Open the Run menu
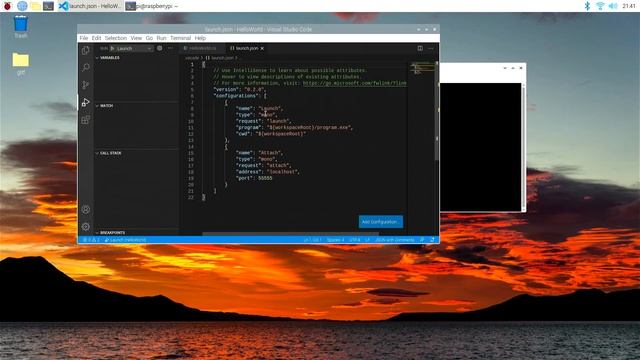Image resolution: width=640 pixels, height=360 pixels. [161, 38]
